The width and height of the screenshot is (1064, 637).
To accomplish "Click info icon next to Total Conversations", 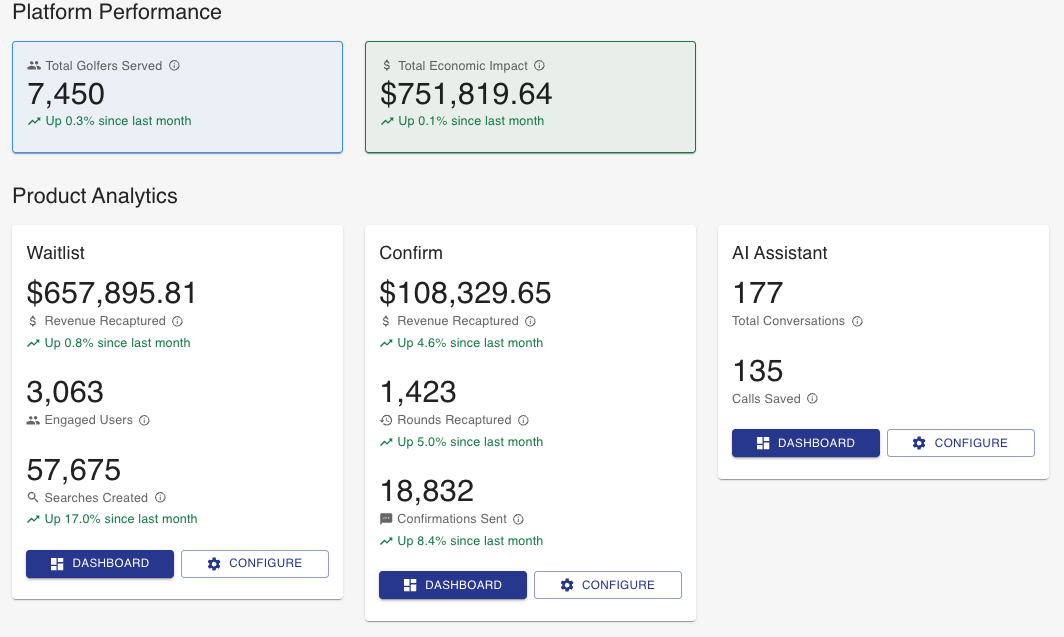I will (857, 322).
